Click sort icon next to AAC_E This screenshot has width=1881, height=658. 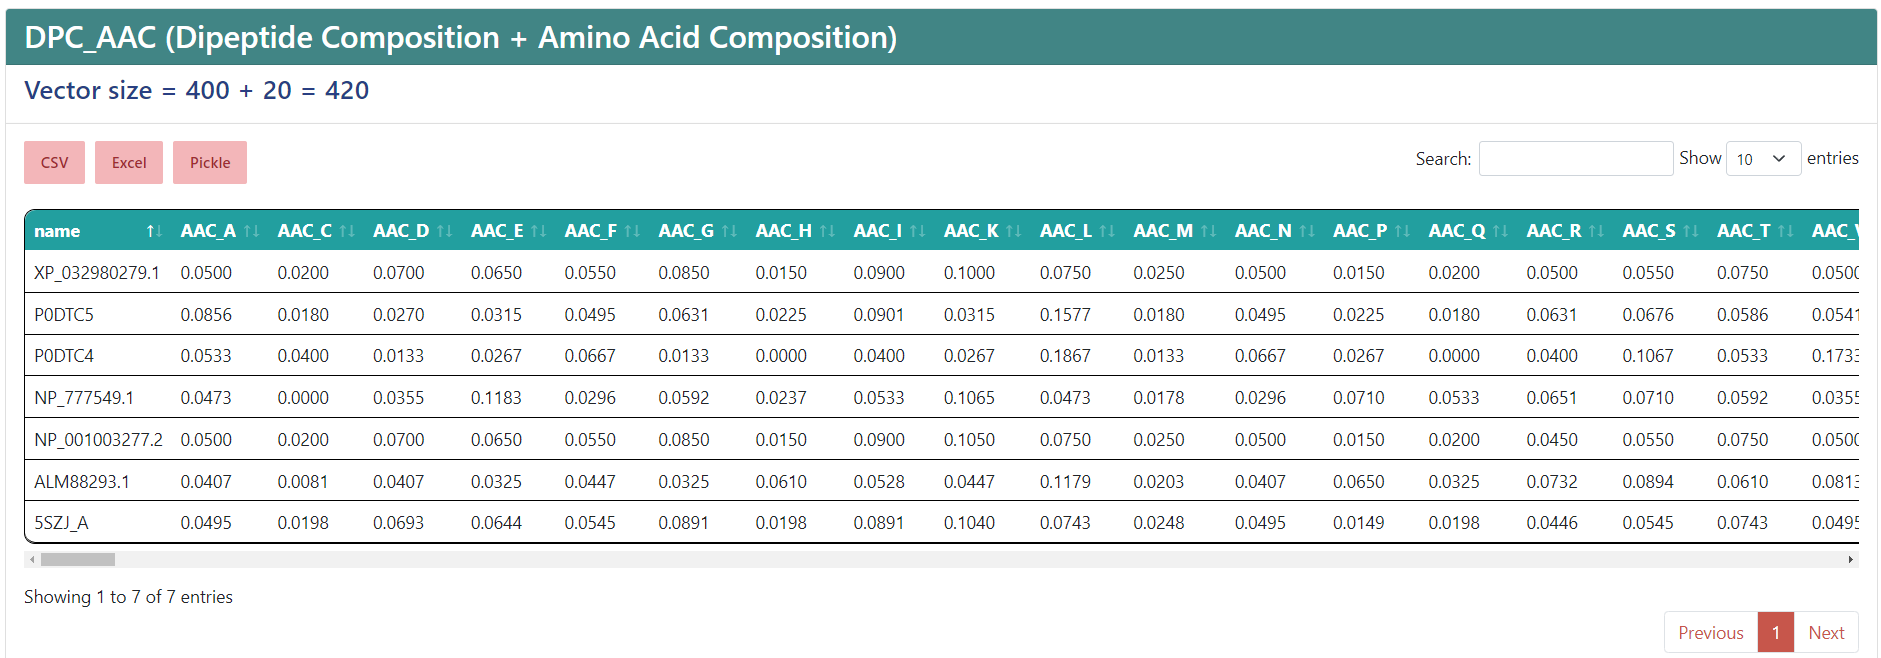click(538, 231)
